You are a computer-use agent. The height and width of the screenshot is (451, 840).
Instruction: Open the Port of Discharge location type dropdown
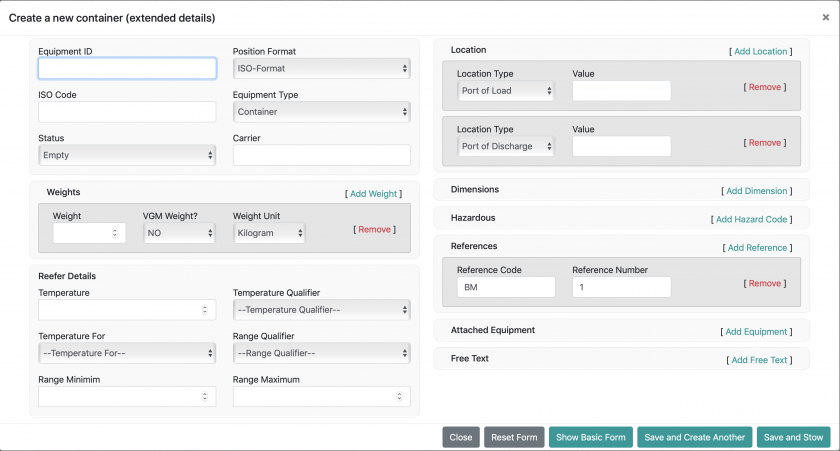click(x=506, y=146)
